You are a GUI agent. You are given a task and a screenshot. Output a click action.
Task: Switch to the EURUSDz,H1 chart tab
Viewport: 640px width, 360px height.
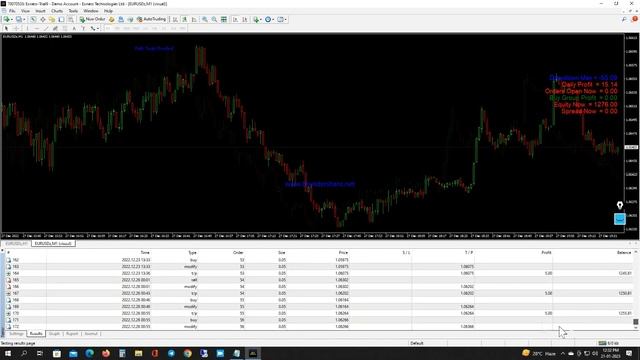click(16, 244)
